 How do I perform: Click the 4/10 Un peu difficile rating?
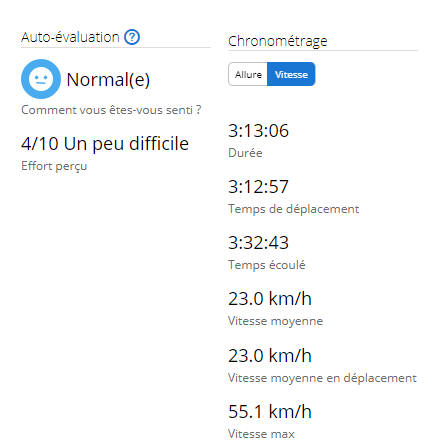[105, 144]
